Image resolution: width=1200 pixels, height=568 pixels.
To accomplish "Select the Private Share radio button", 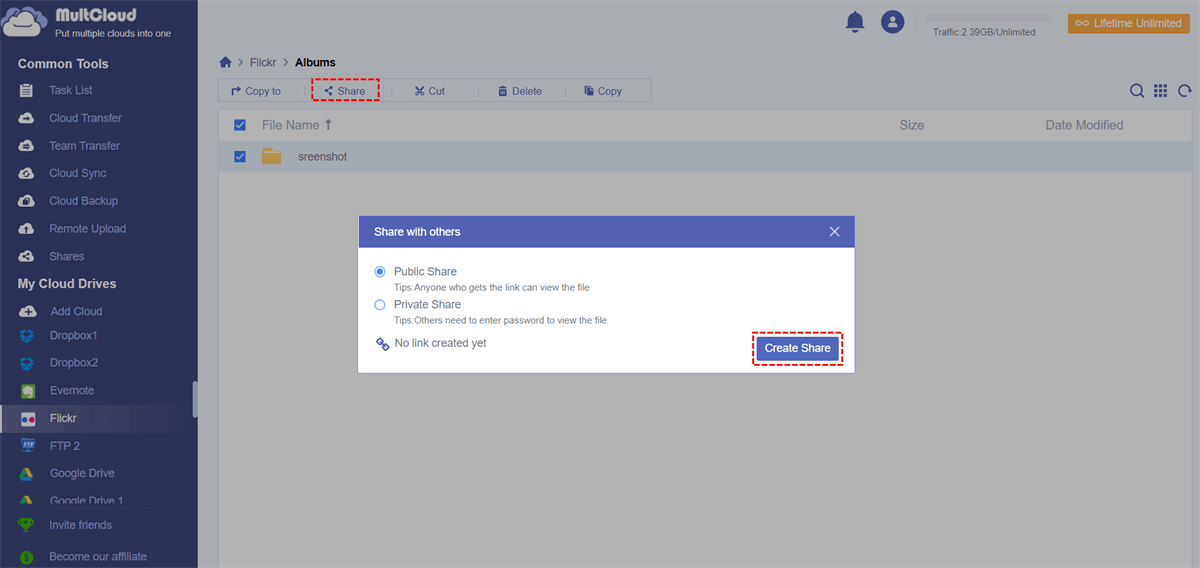I will point(380,305).
